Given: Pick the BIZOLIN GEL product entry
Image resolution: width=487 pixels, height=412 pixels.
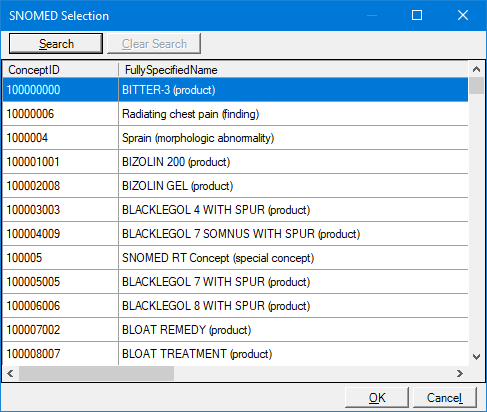Looking at the screenshot, I should (x=235, y=186).
